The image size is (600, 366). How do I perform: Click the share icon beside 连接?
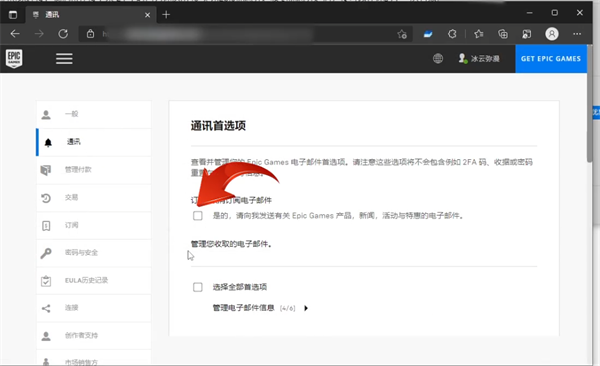(46, 308)
